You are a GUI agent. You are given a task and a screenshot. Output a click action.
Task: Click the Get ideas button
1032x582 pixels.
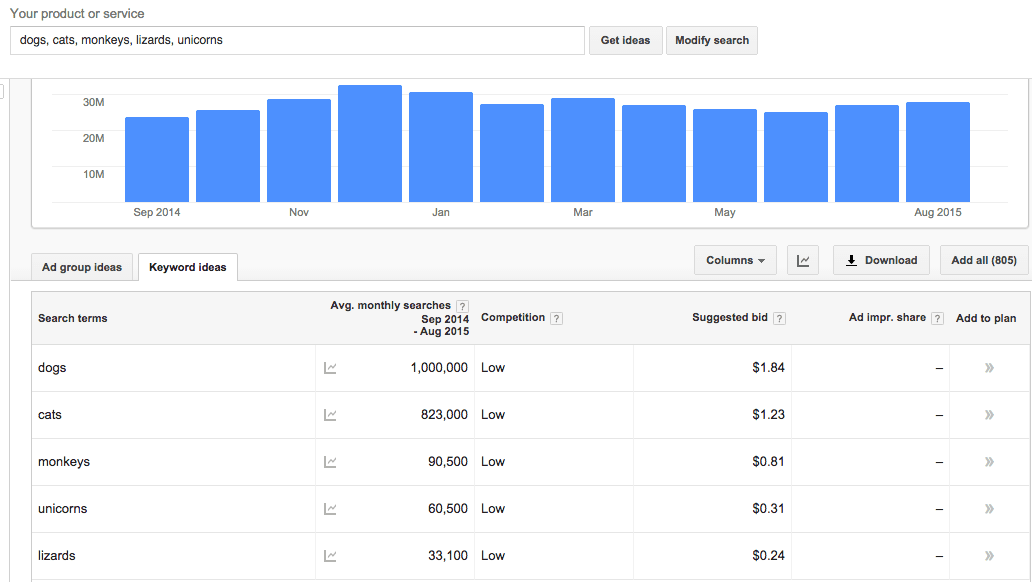click(x=625, y=40)
